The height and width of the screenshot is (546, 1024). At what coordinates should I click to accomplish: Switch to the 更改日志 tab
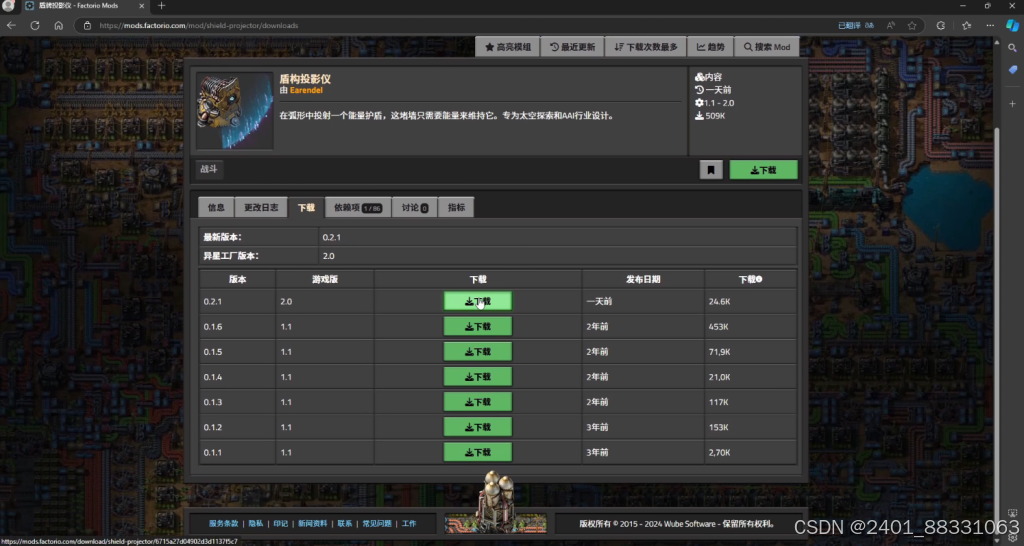click(x=261, y=207)
